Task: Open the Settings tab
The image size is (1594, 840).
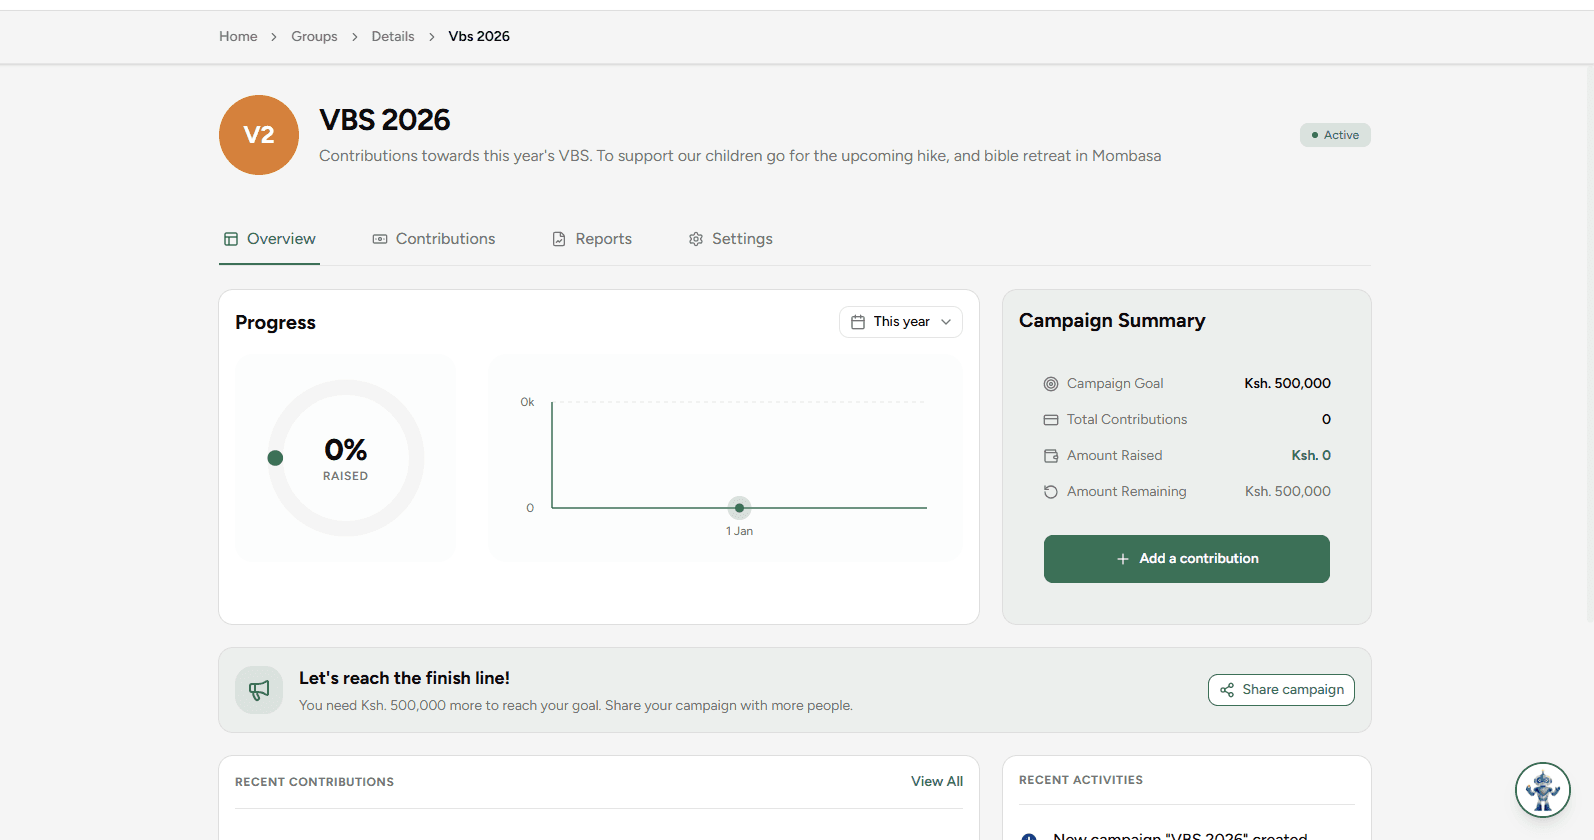Action: pyautogui.click(x=731, y=239)
